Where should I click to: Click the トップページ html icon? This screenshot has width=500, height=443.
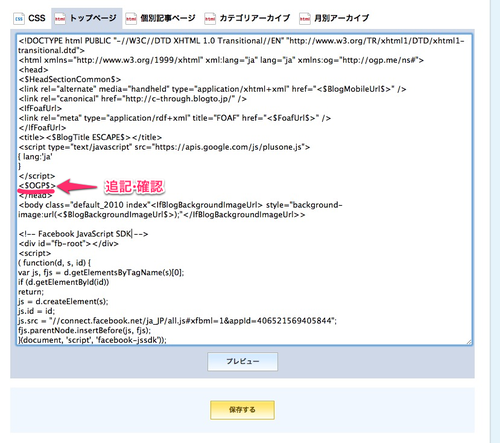[60, 18]
